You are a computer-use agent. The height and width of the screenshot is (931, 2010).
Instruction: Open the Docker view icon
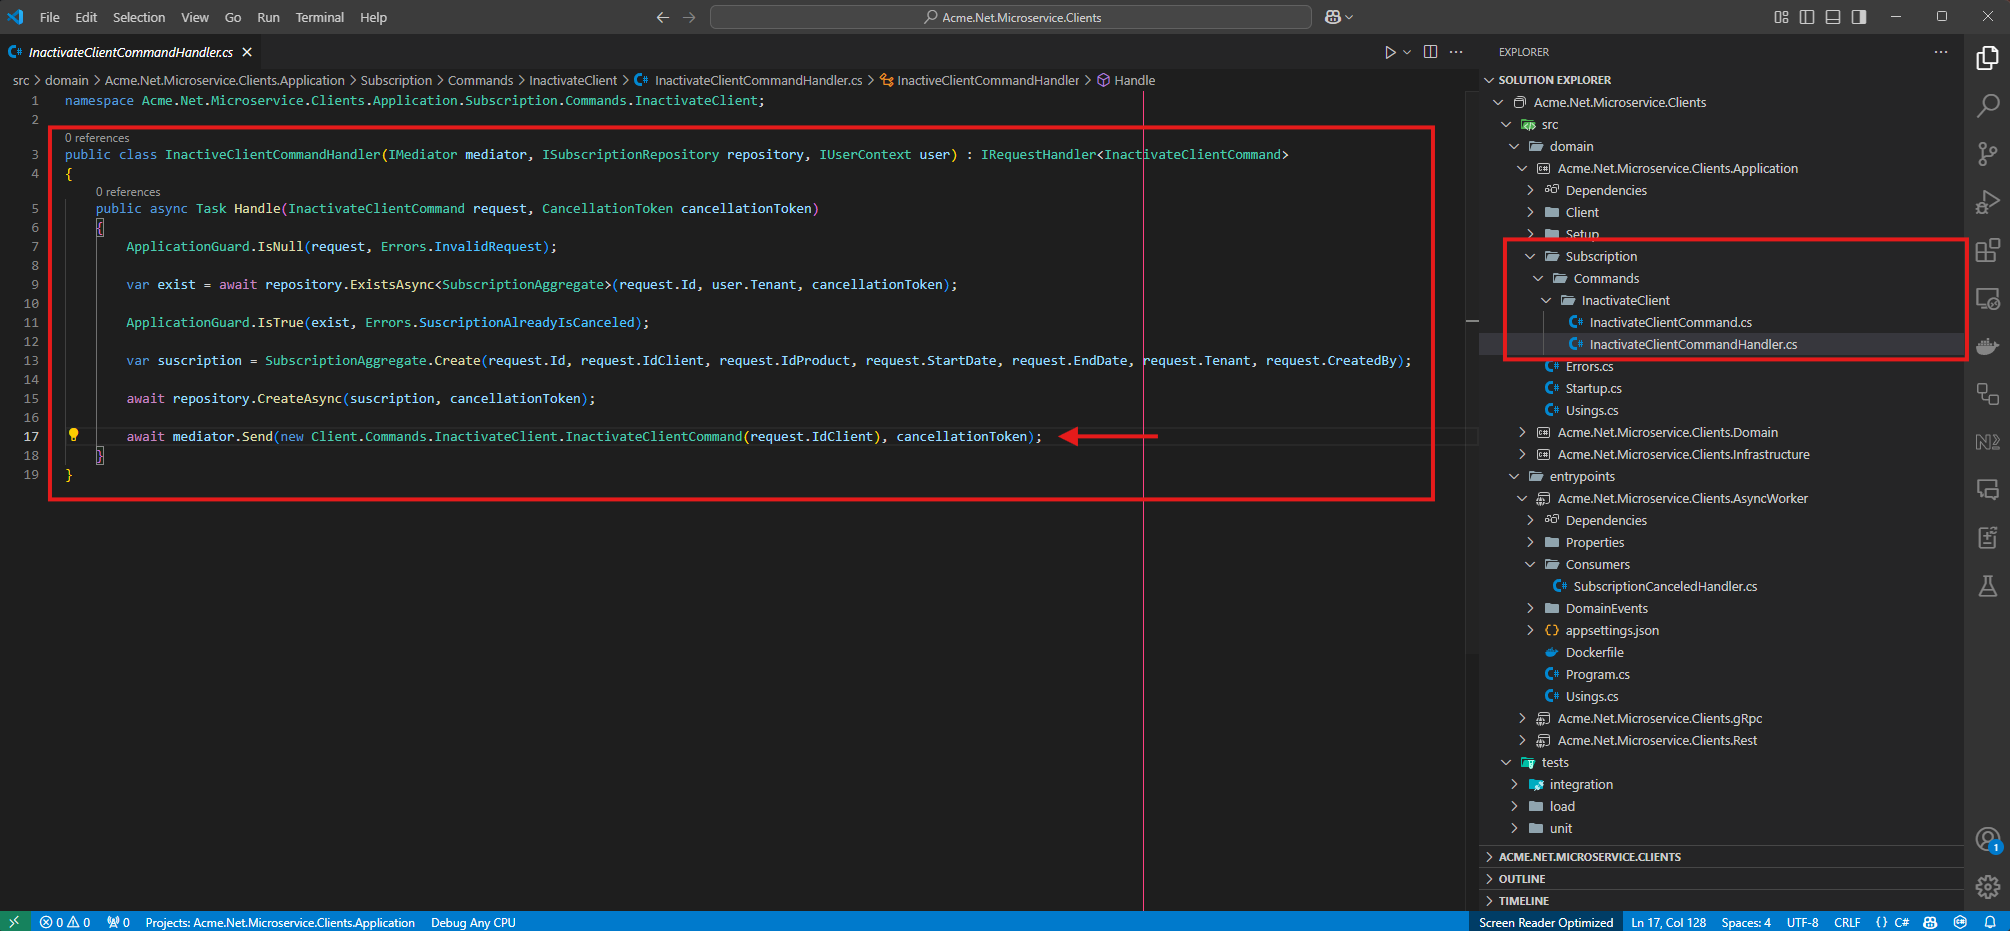pos(1987,346)
